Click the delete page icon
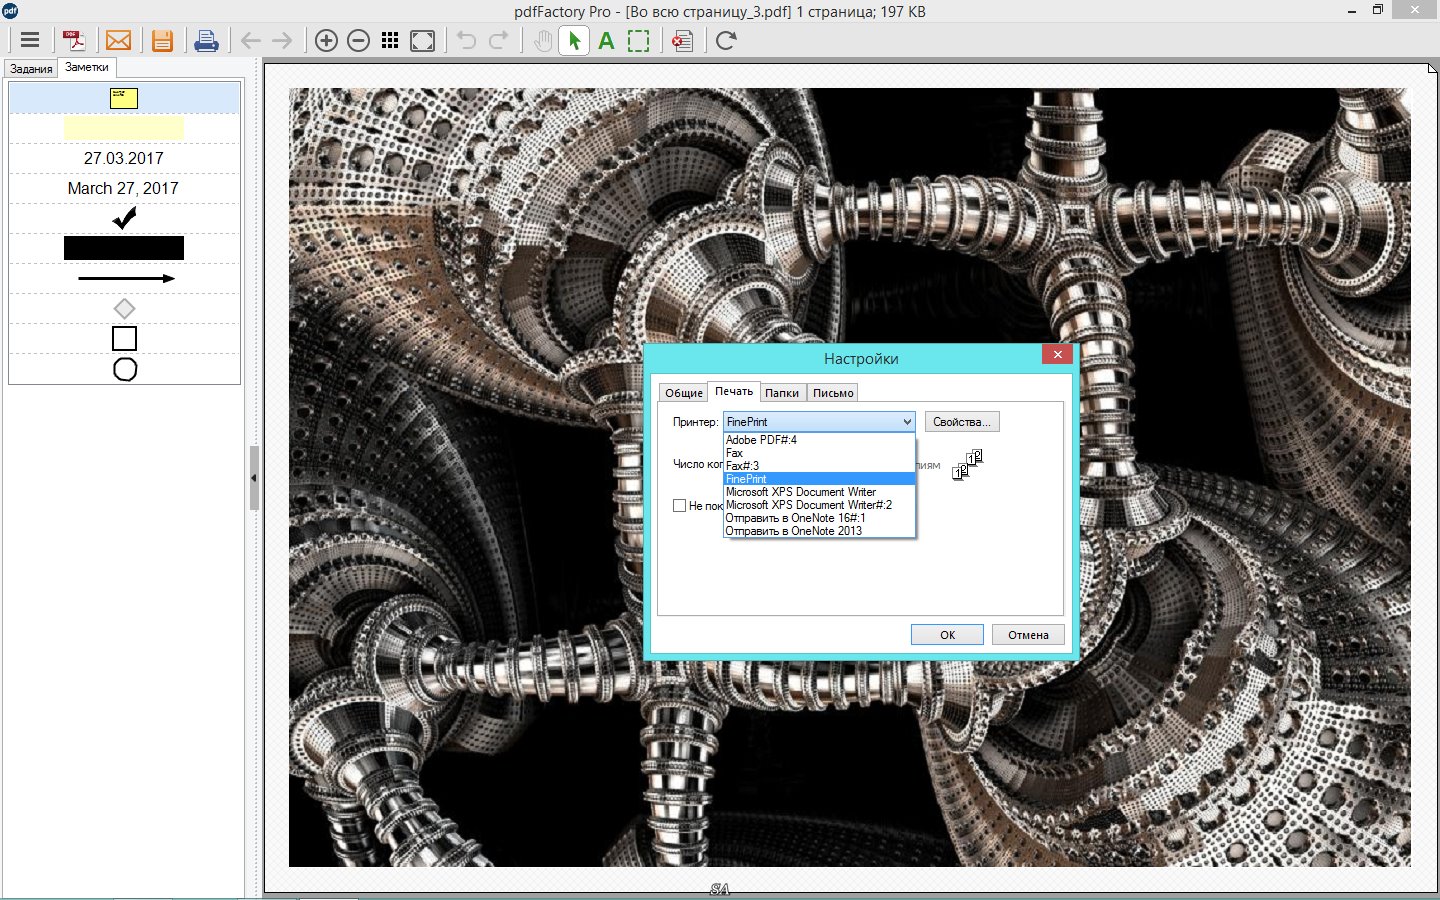1440x900 pixels. [682, 40]
